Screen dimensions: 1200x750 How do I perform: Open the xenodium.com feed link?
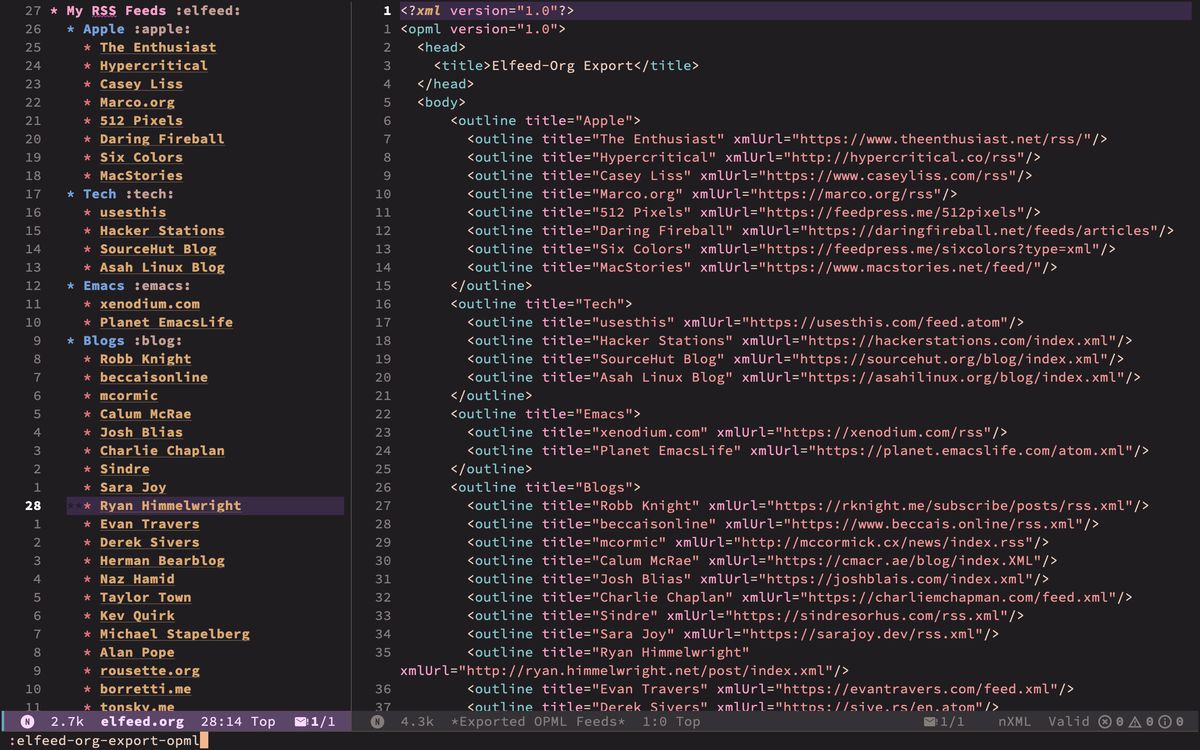click(150, 304)
